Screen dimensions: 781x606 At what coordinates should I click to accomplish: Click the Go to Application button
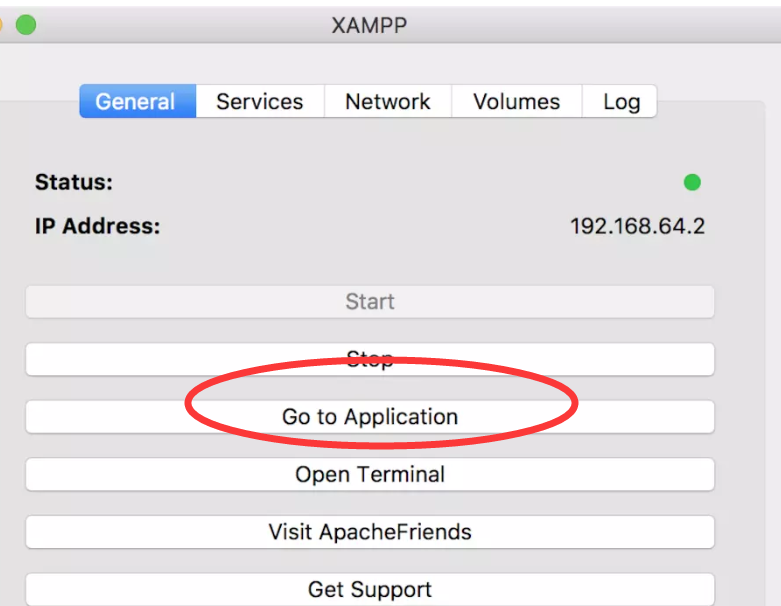click(x=370, y=417)
